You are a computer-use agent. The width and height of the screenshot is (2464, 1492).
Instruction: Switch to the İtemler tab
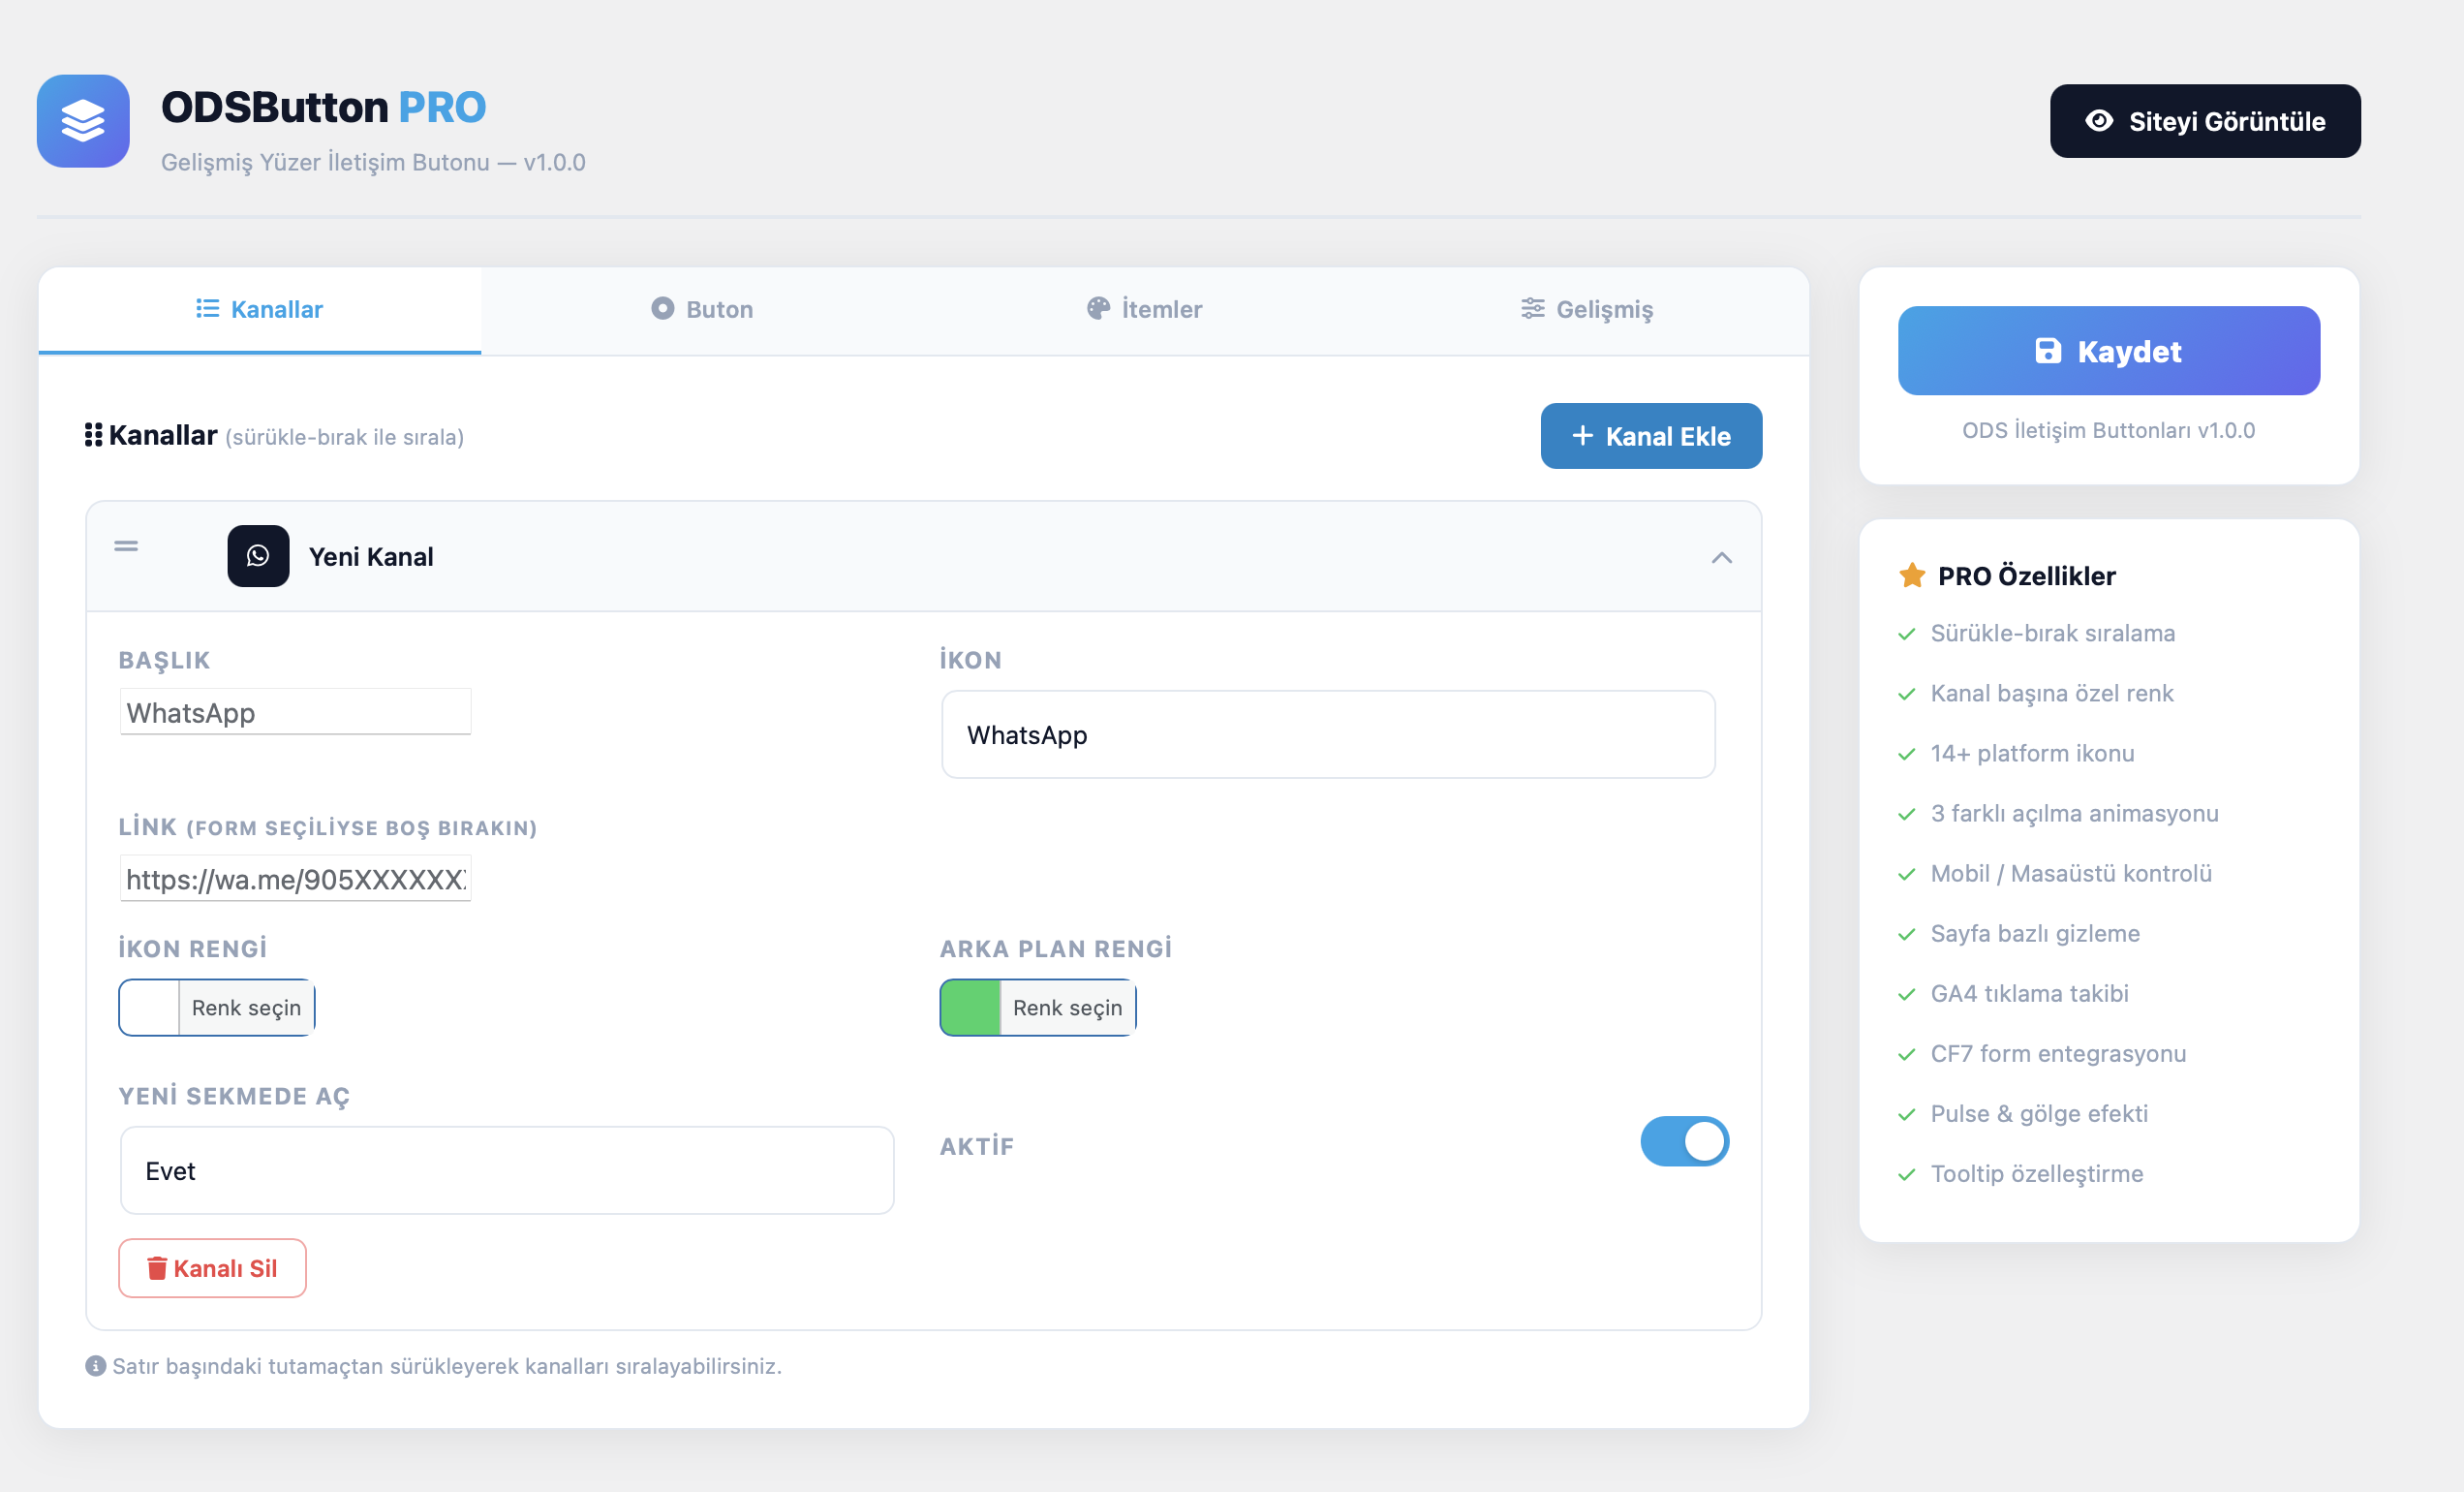1144,309
